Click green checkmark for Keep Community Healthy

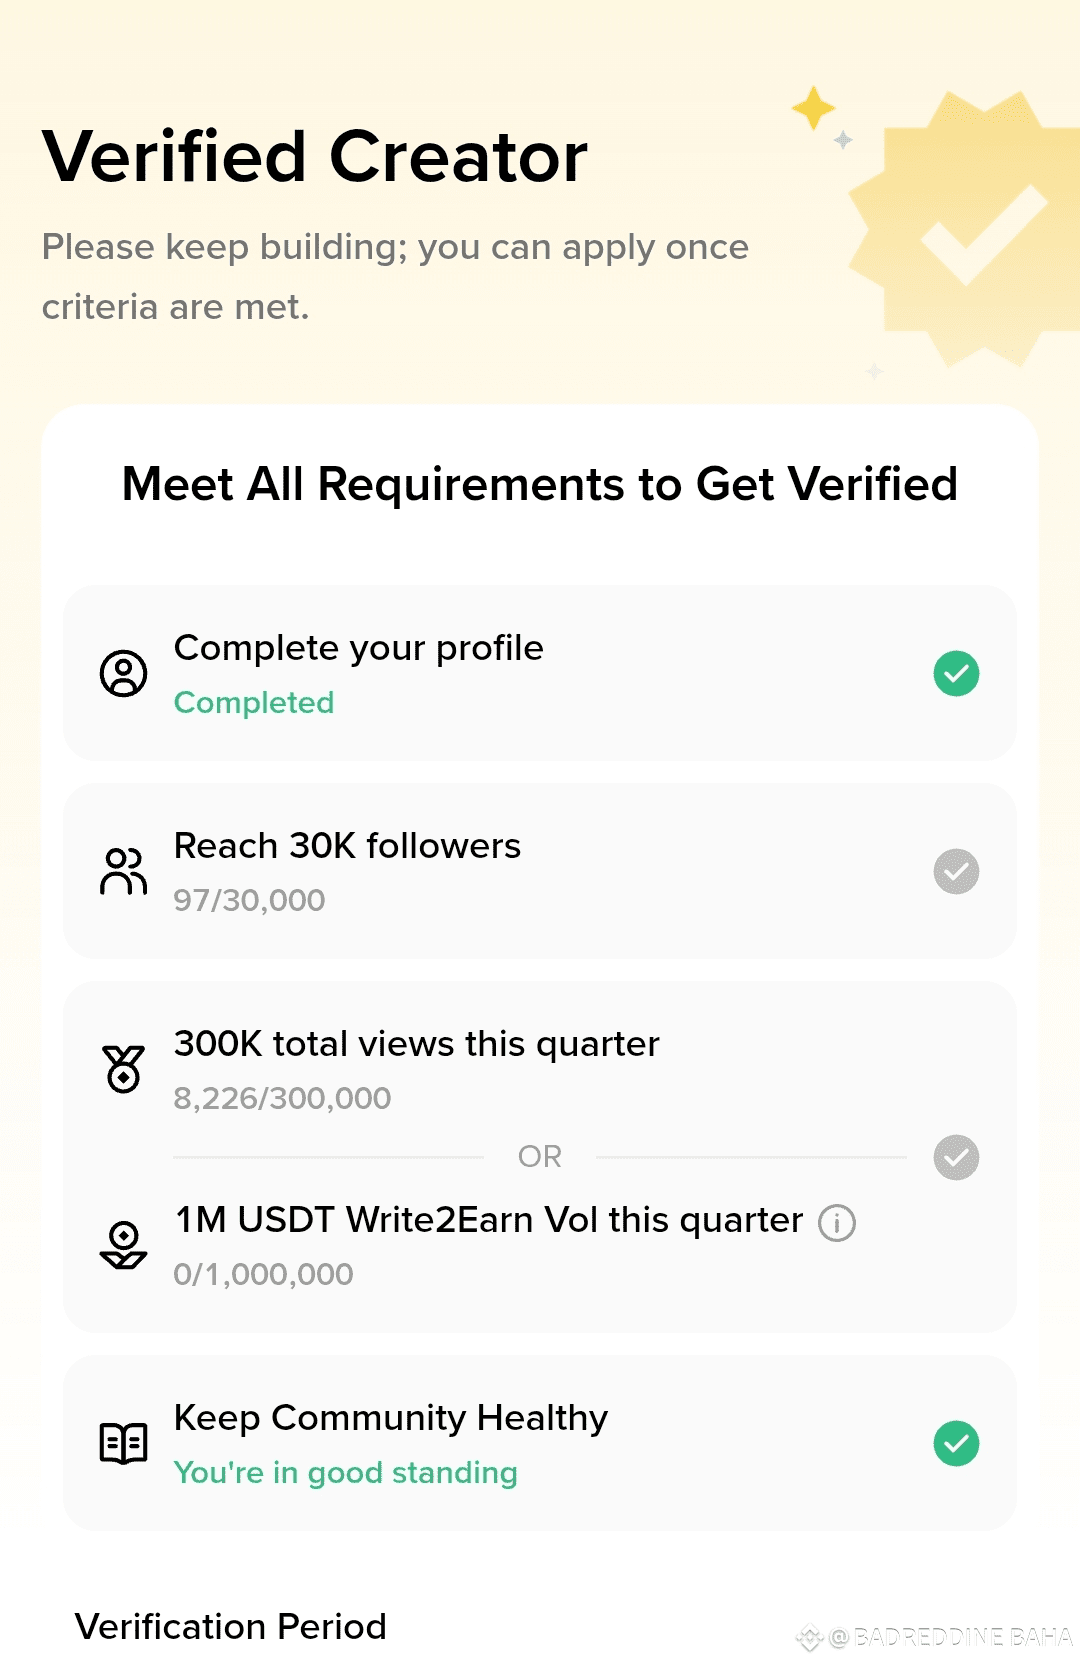pos(956,1443)
